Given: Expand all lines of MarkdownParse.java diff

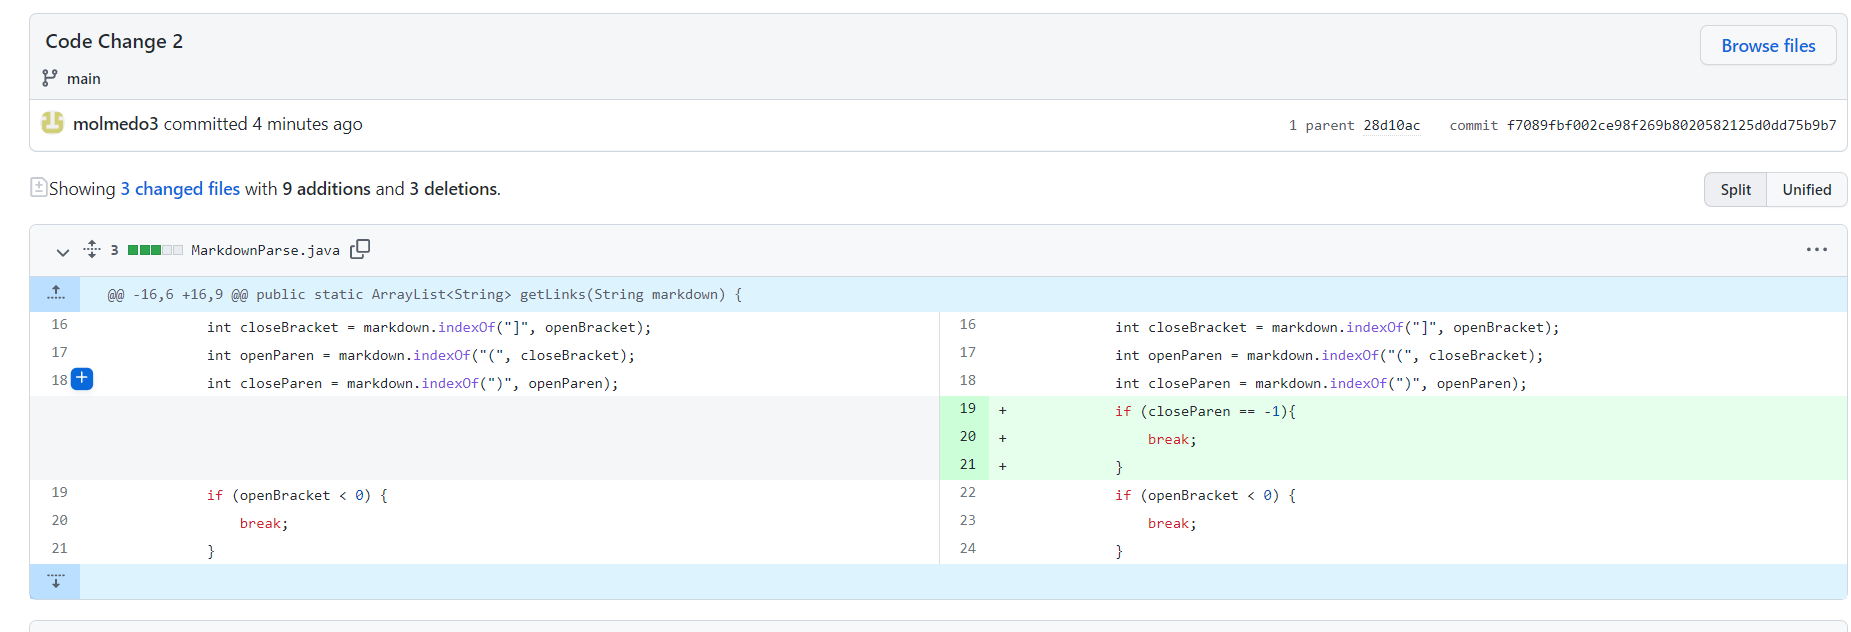Looking at the screenshot, I should 92,249.
